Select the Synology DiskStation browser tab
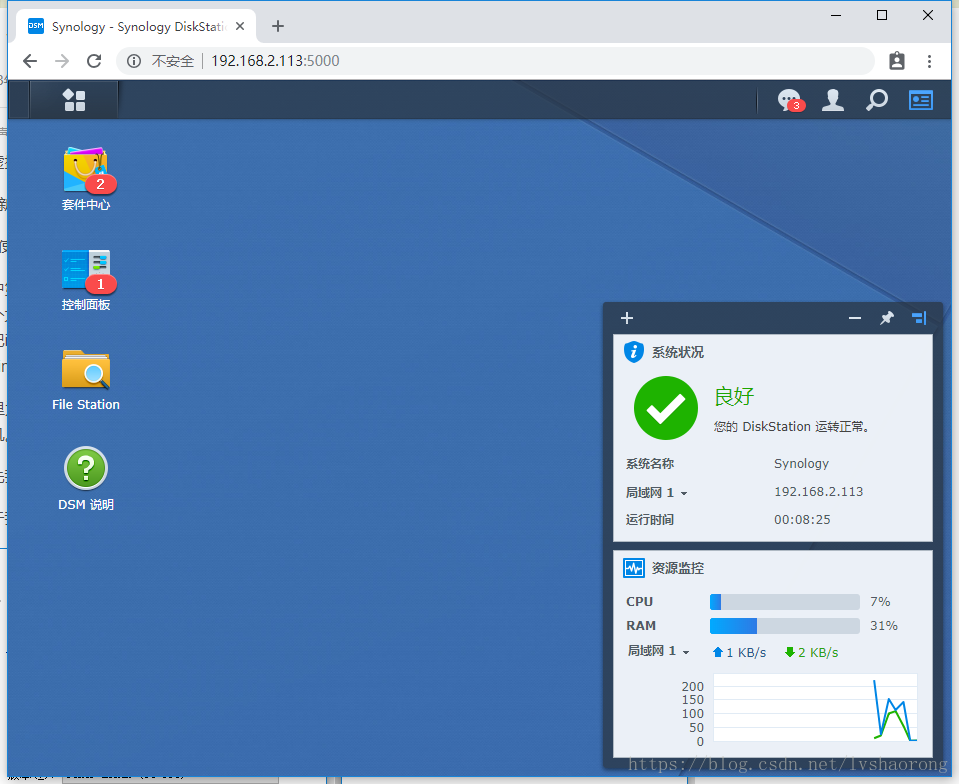 pos(136,27)
